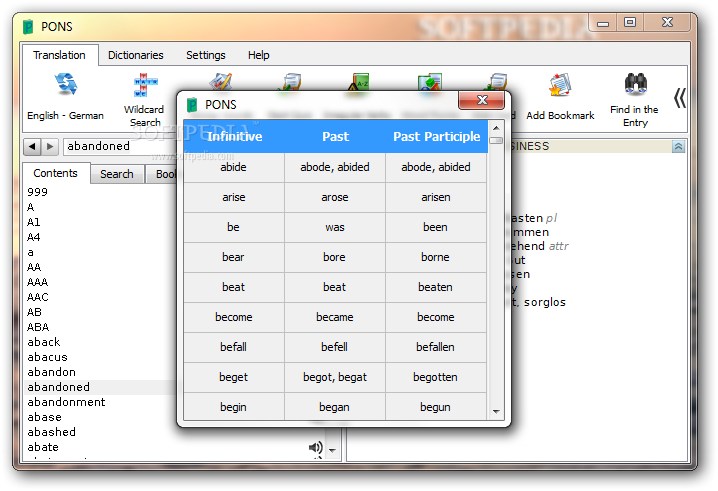This screenshot has width=718, height=491.
Task: Click the speaker pronunciation icon
Action: pyautogui.click(x=315, y=447)
